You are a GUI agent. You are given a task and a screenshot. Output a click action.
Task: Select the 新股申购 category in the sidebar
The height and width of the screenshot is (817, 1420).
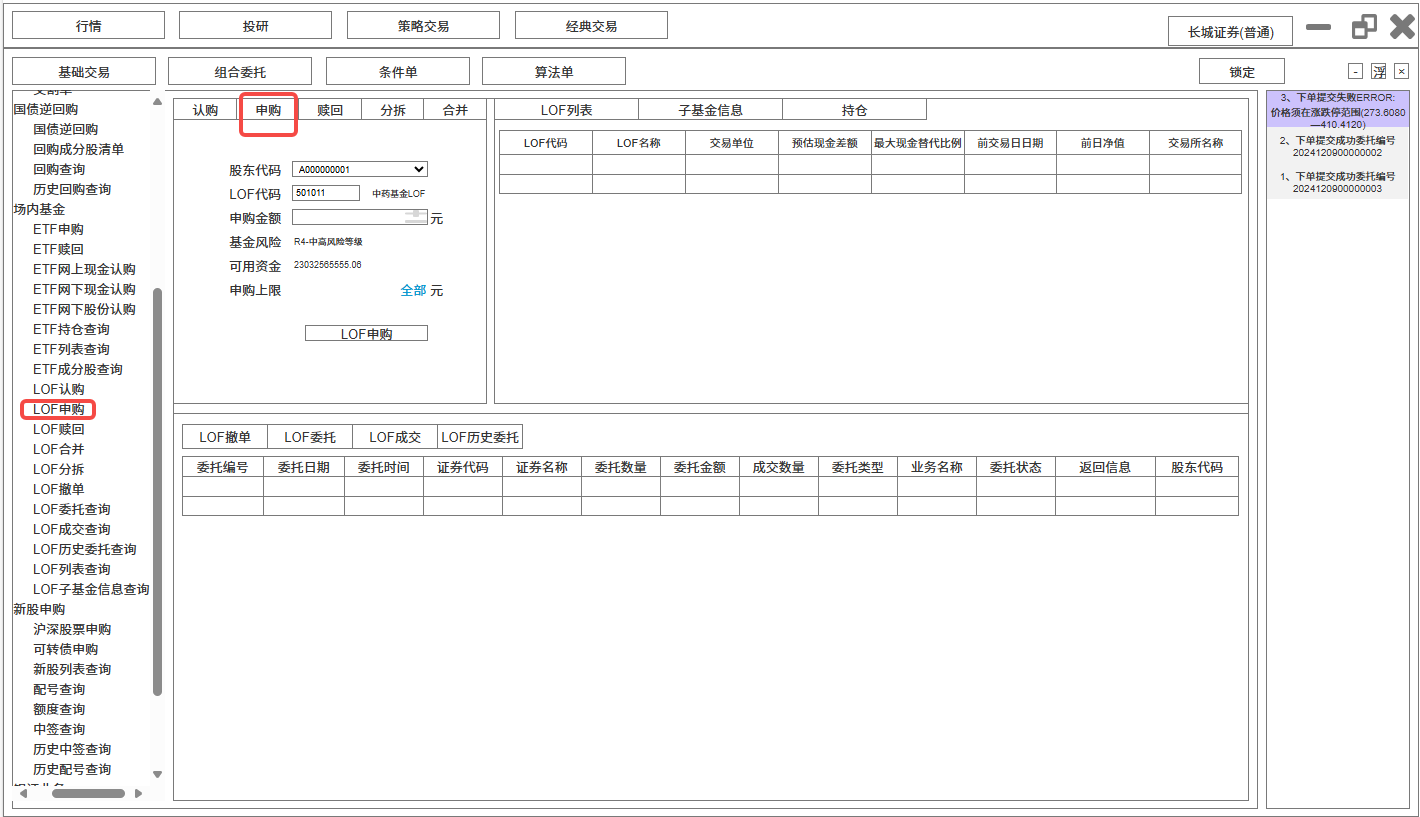point(39,609)
